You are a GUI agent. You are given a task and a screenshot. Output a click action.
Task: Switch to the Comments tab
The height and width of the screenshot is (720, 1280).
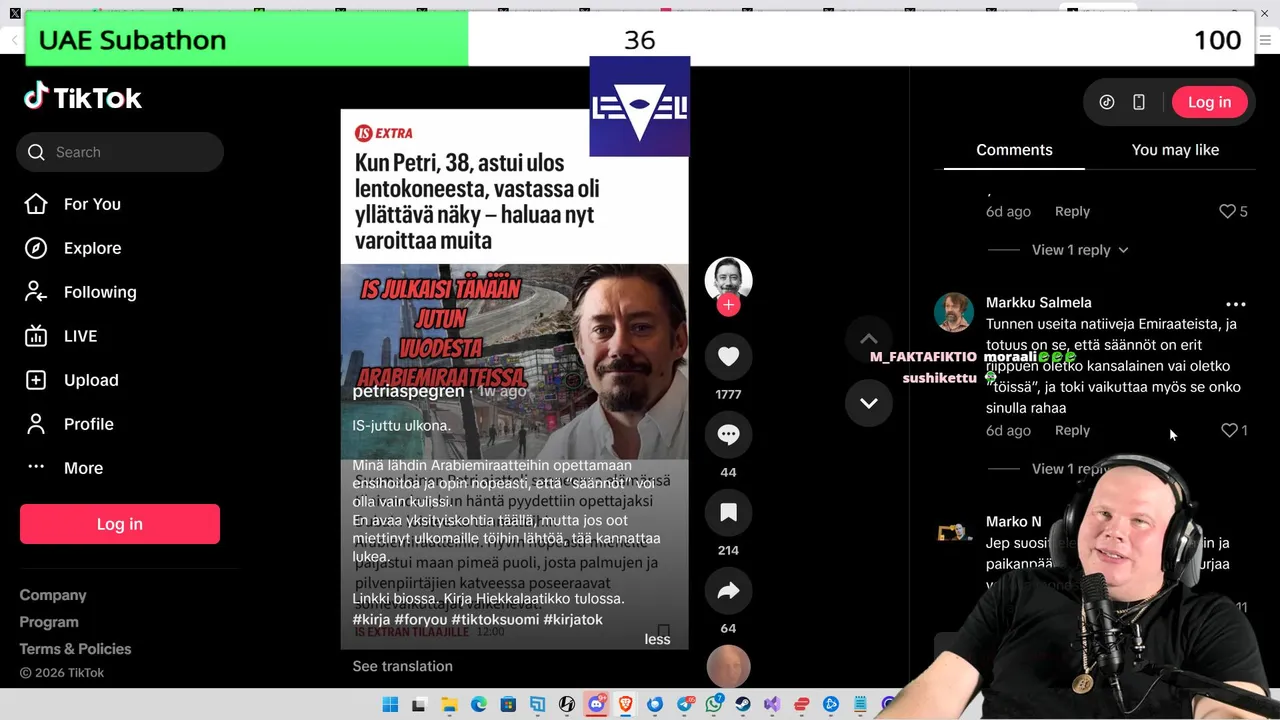(x=1014, y=150)
